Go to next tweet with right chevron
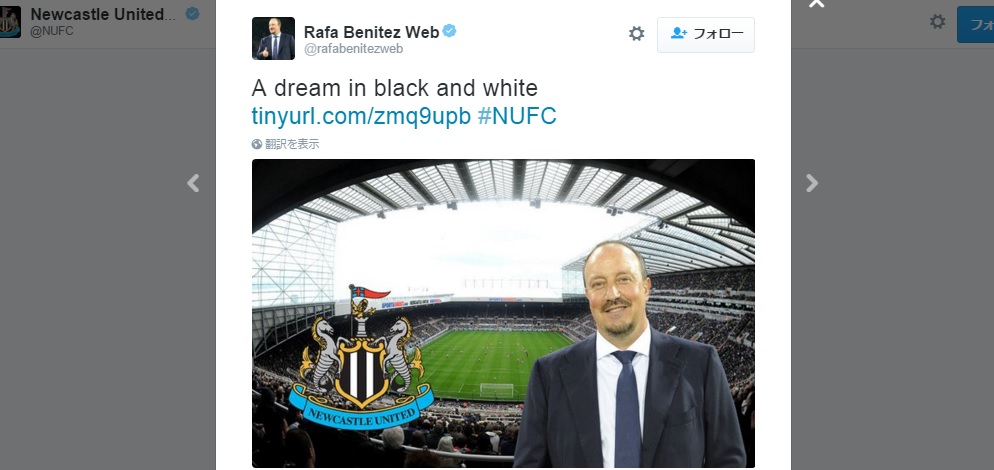This screenshot has width=994, height=470. [x=811, y=183]
